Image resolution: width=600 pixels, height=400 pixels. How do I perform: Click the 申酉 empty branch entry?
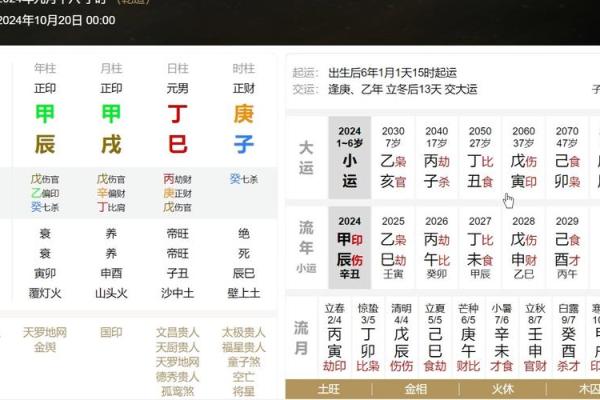click(x=111, y=273)
